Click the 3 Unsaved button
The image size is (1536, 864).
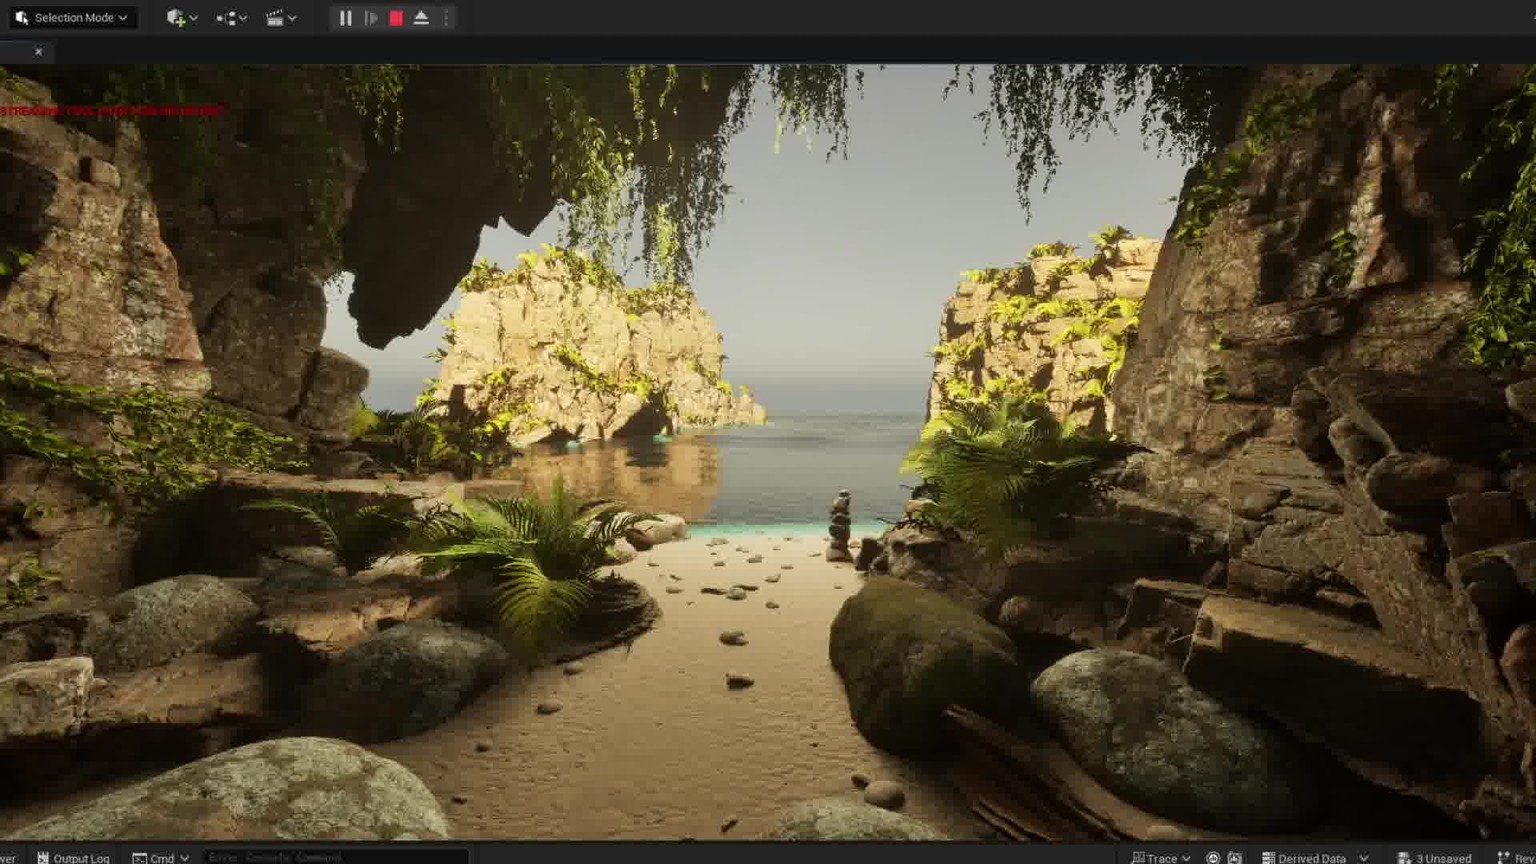click(1434, 857)
